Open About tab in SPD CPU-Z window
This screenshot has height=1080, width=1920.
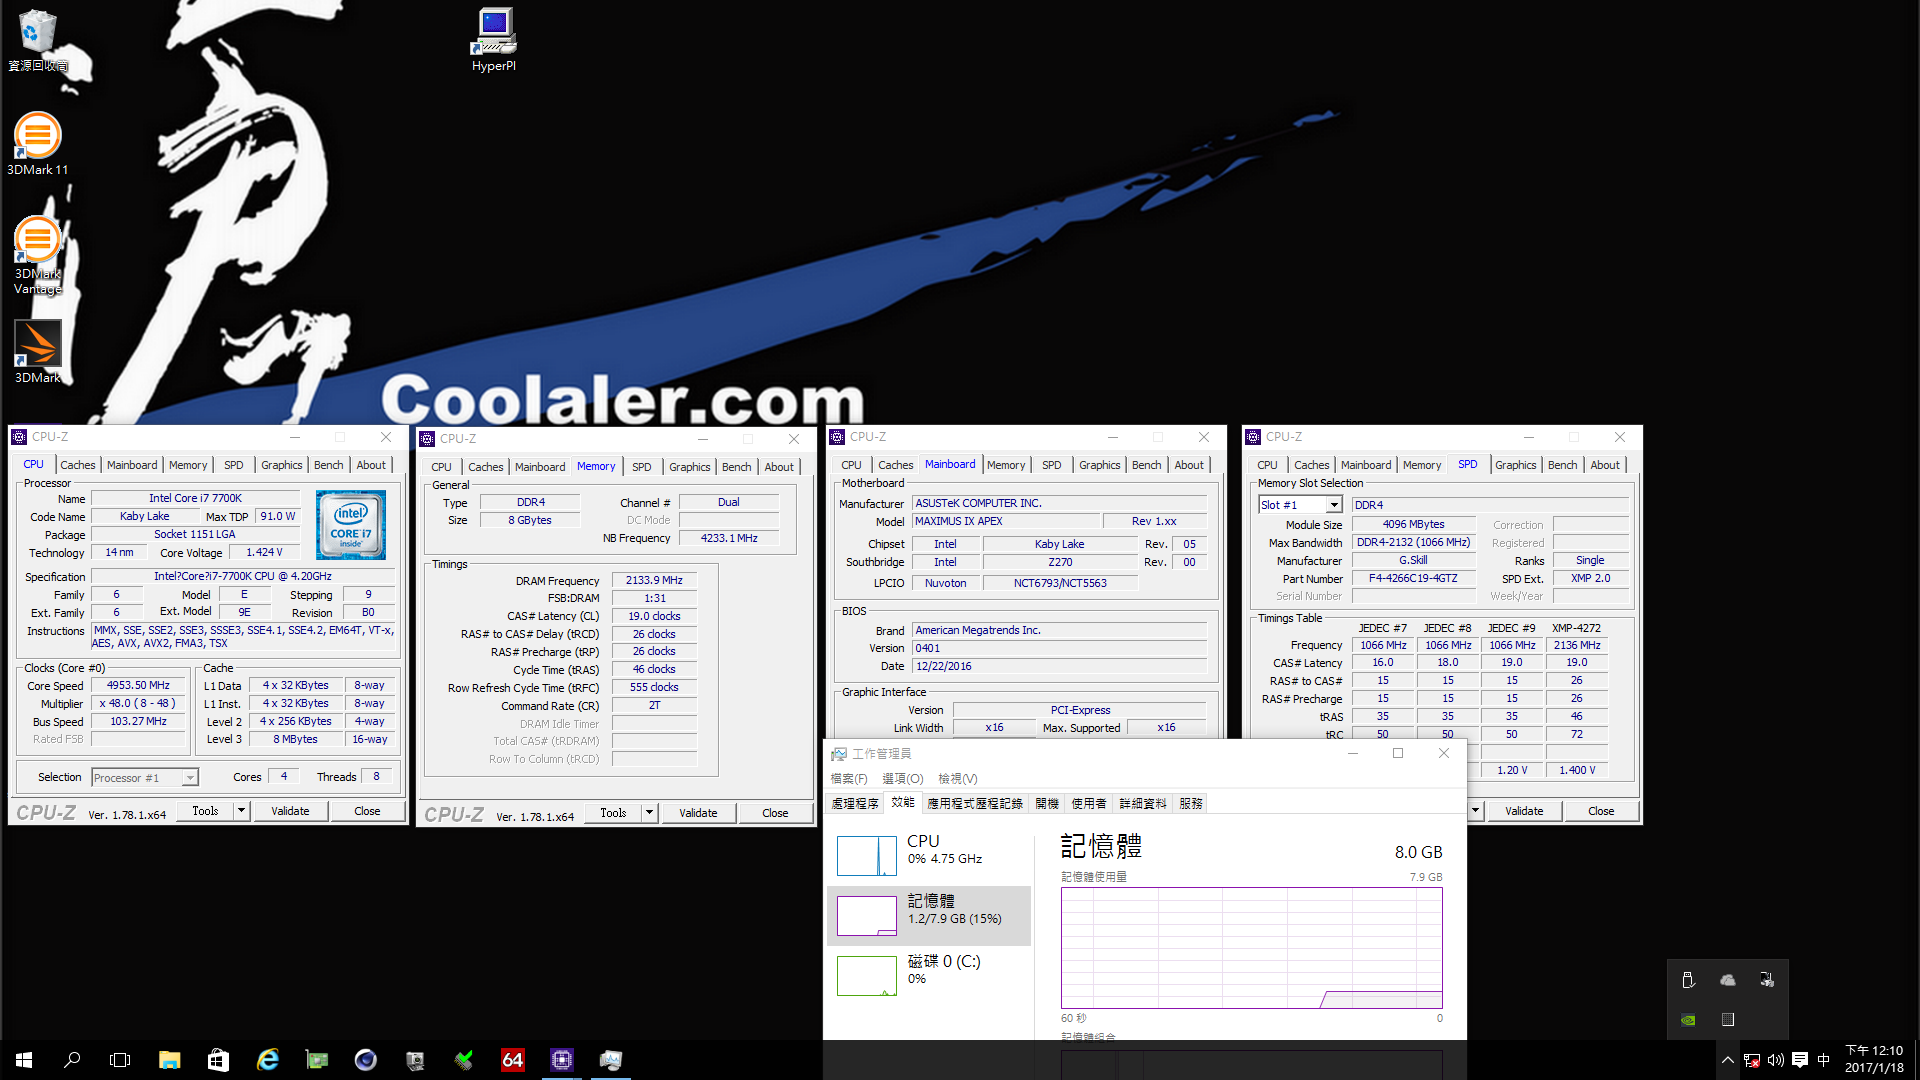1604,465
